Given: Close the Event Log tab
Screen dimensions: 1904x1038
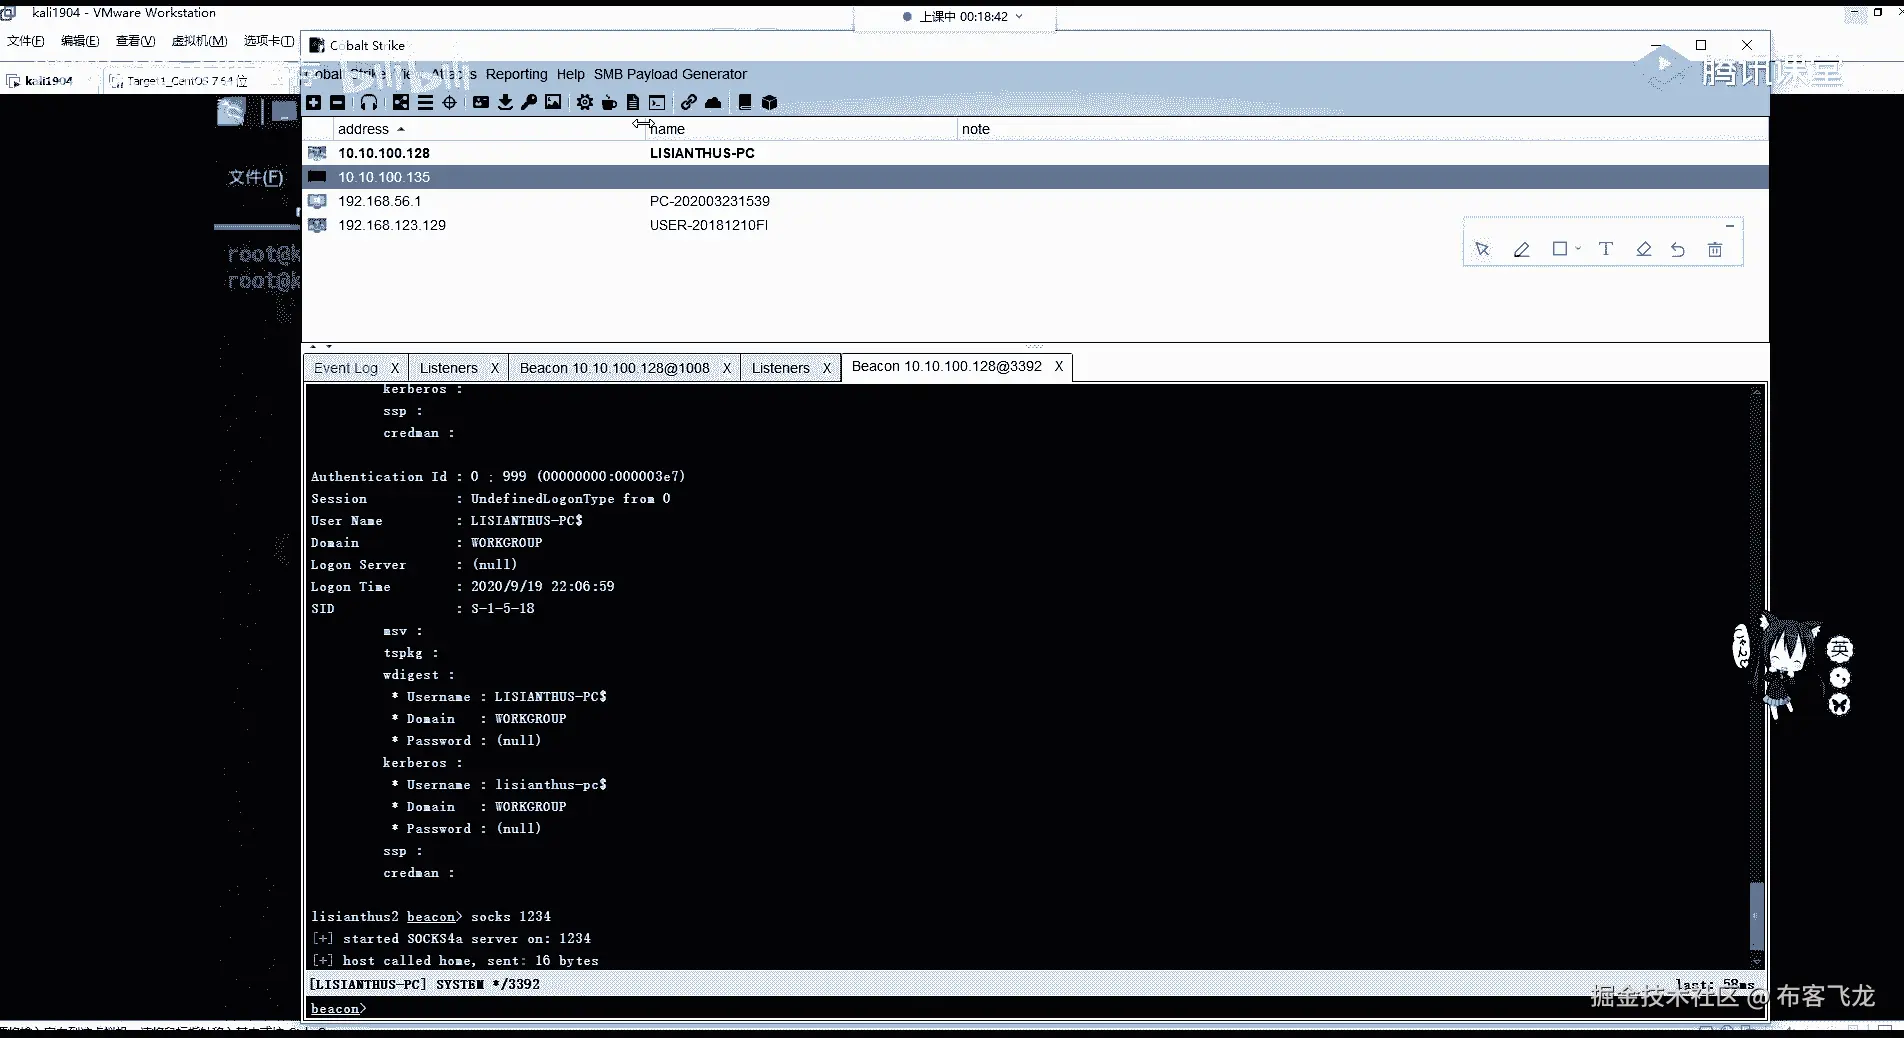Looking at the screenshot, I should 395,368.
